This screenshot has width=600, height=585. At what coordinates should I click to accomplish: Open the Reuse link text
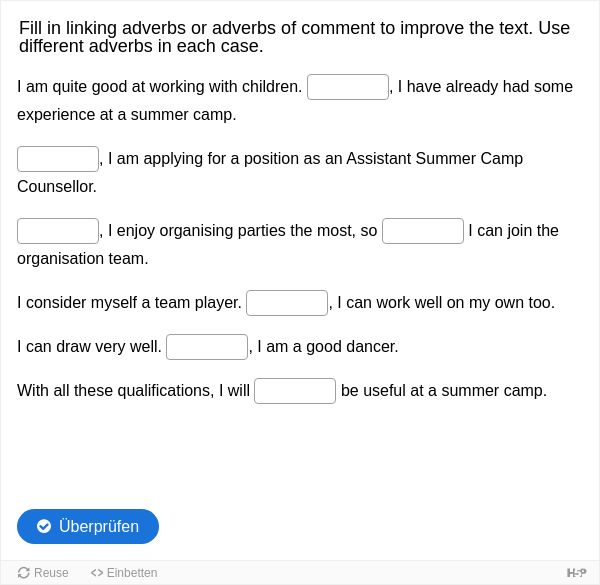[x=51, y=573]
